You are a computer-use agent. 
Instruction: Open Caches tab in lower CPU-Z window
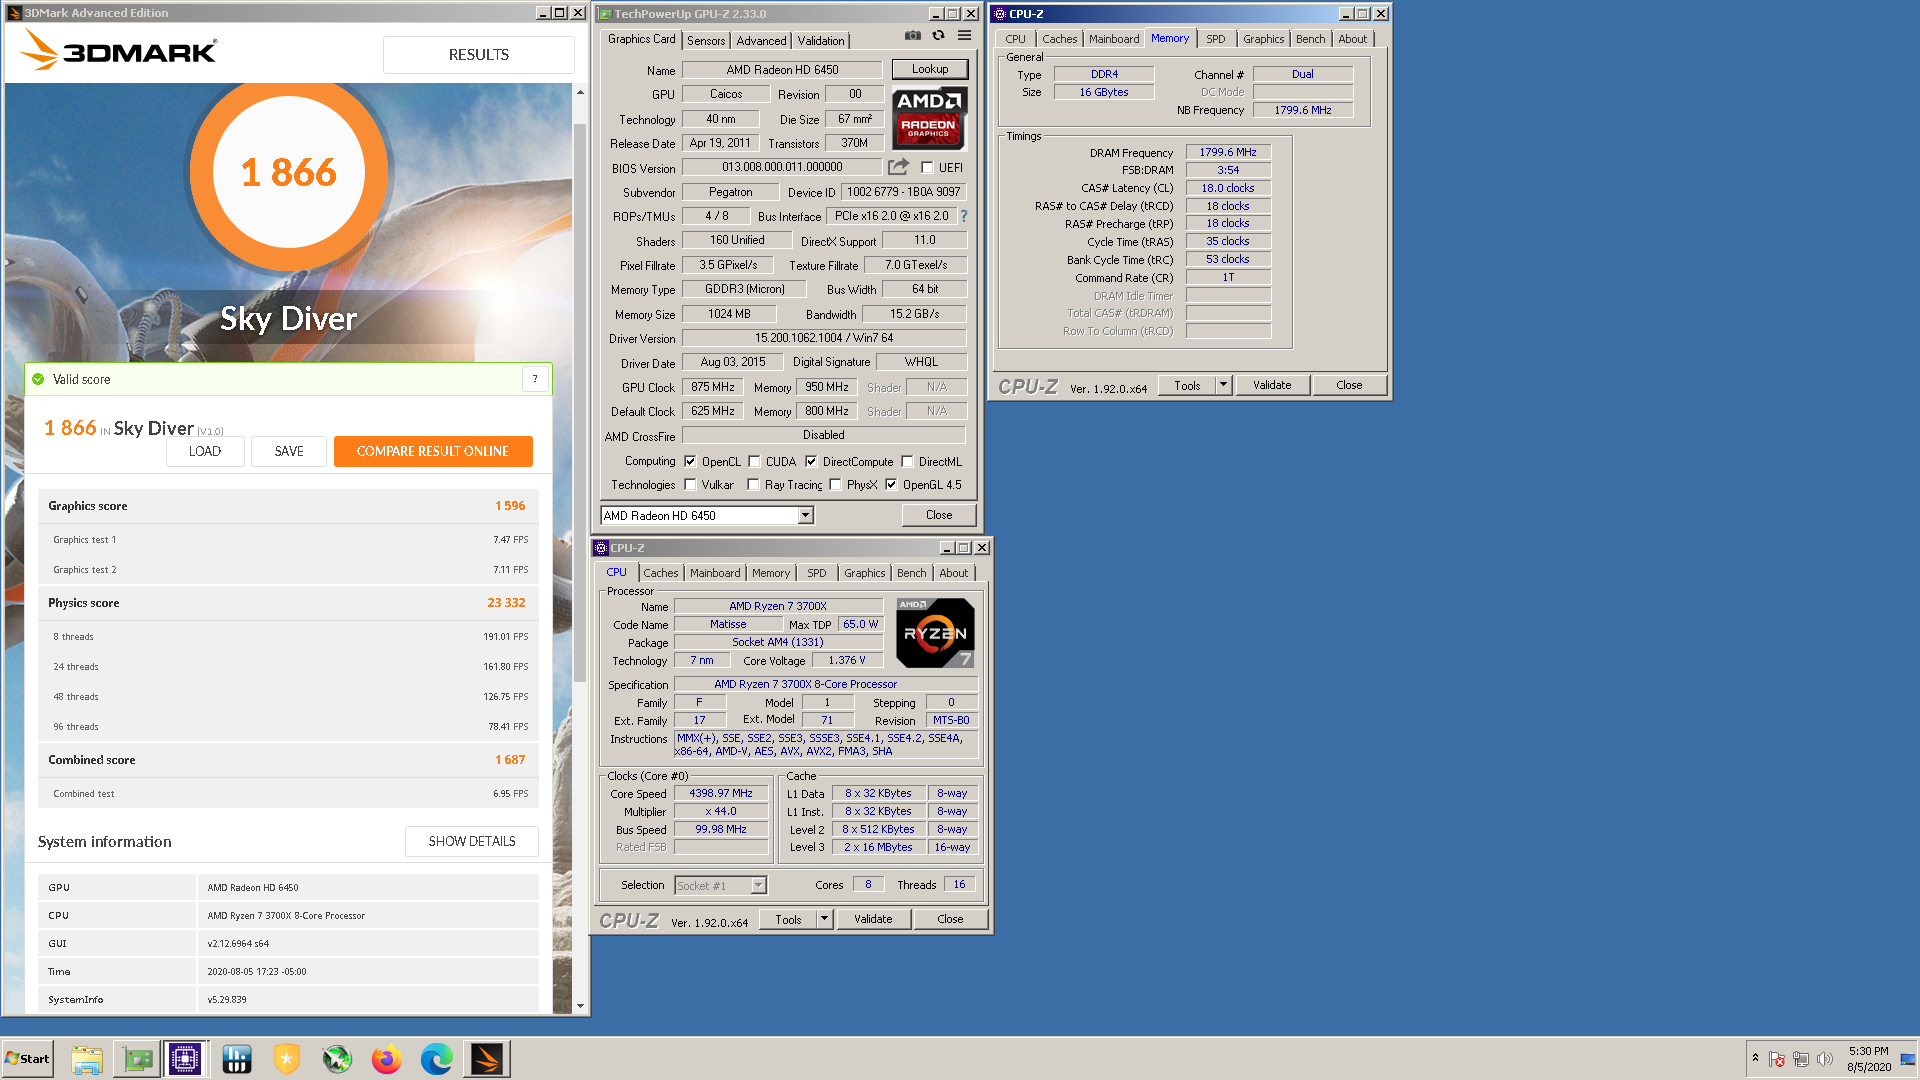coord(661,573)
